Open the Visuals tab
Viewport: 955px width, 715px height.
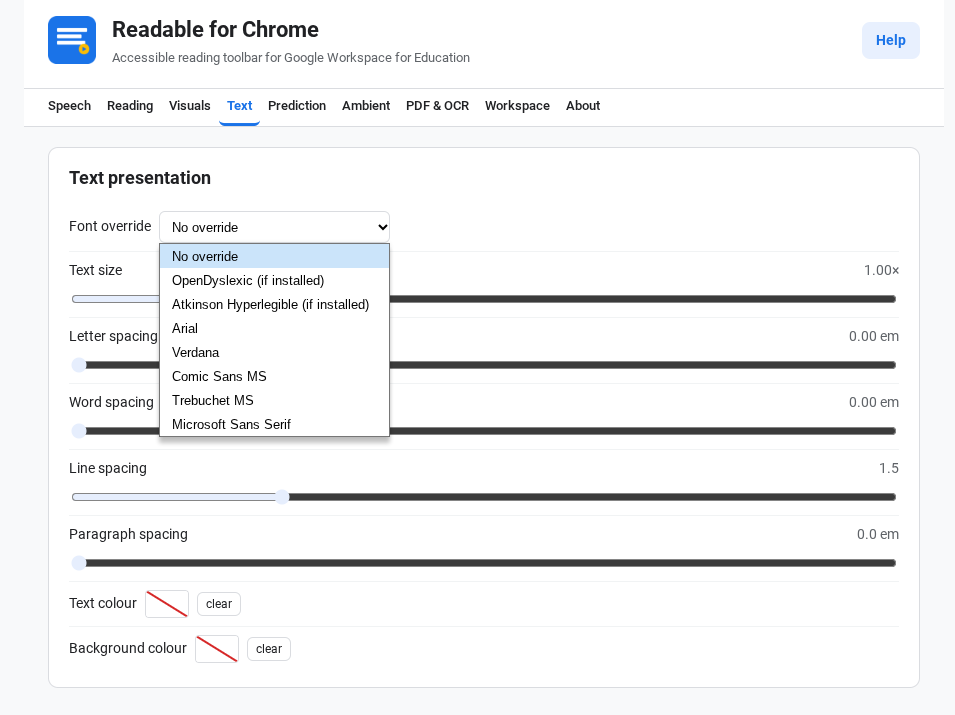tap(189, 105)
